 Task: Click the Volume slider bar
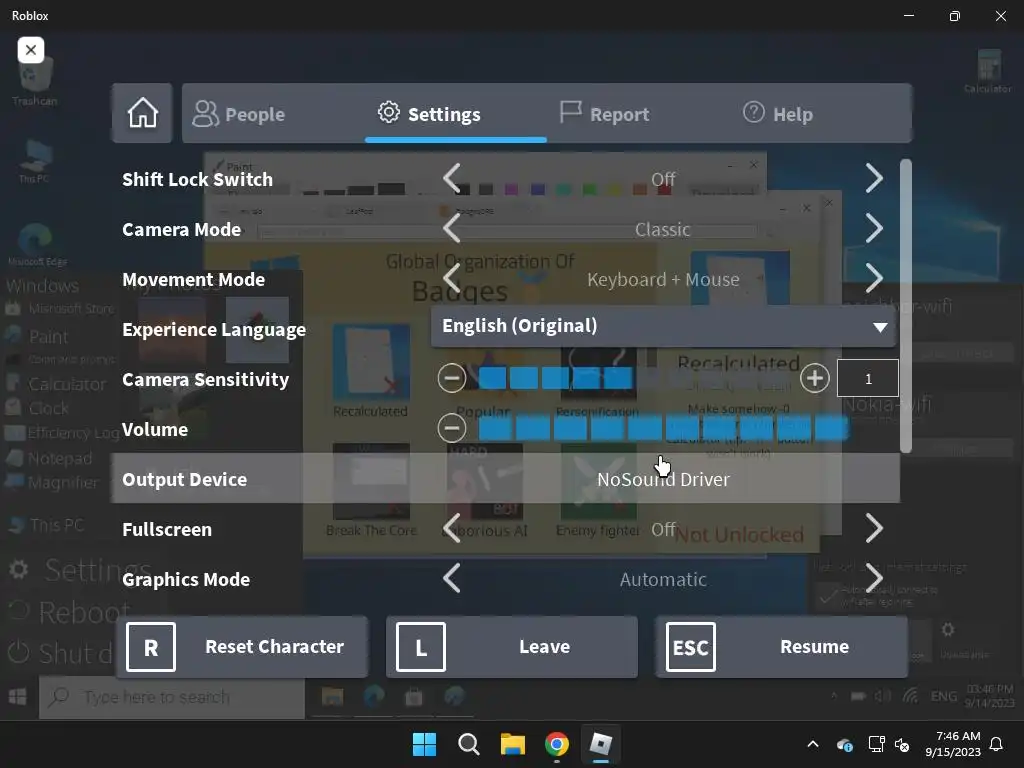pyautogui.click(x=663, y=428)
